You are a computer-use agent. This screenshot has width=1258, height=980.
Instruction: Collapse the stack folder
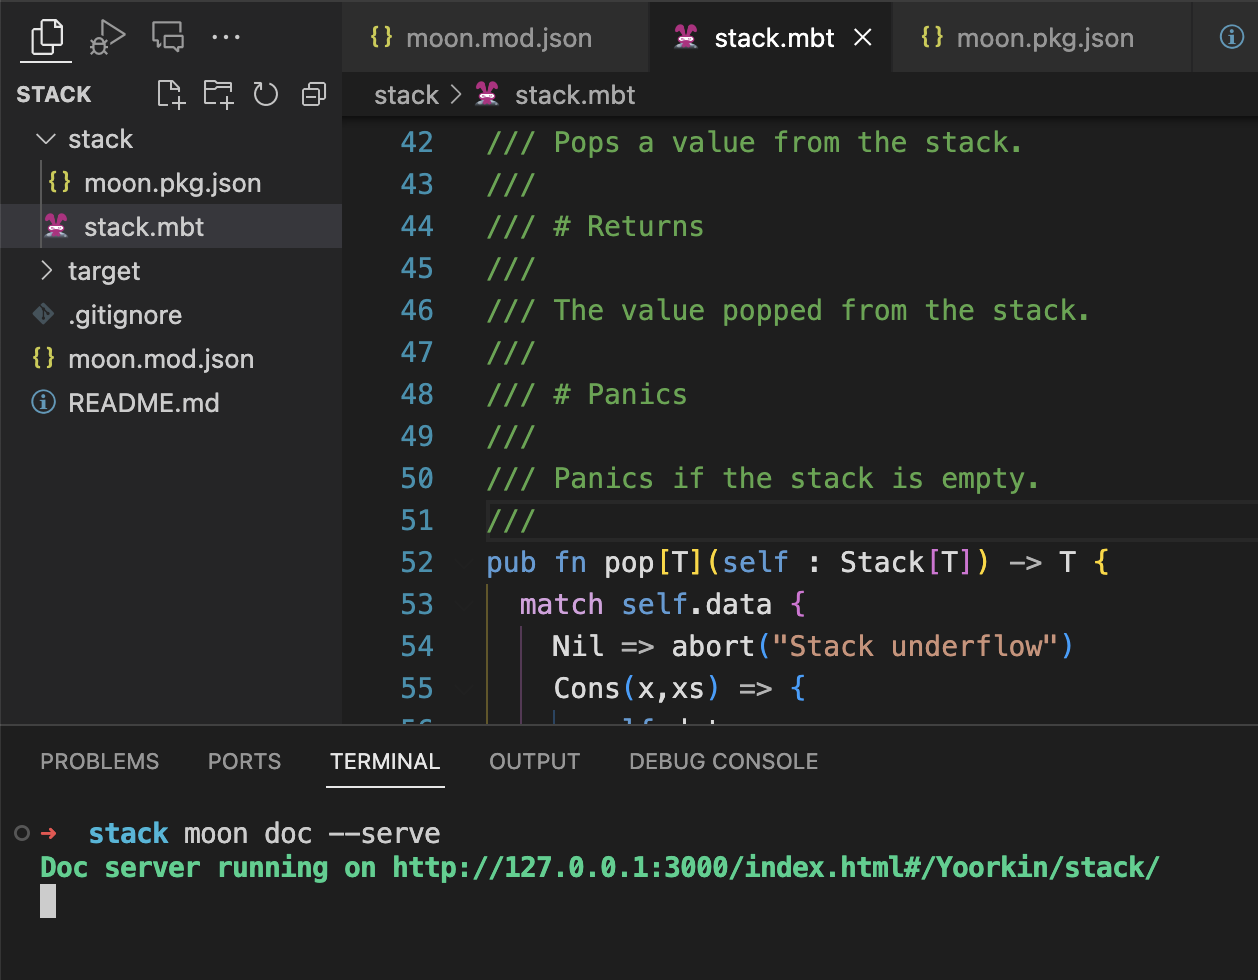click(x=46, y=139)
